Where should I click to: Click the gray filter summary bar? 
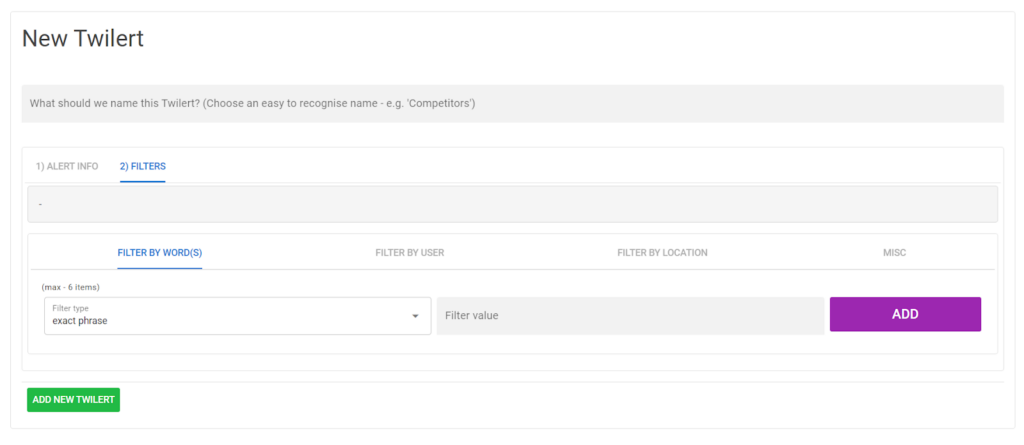tap(512, 204)
